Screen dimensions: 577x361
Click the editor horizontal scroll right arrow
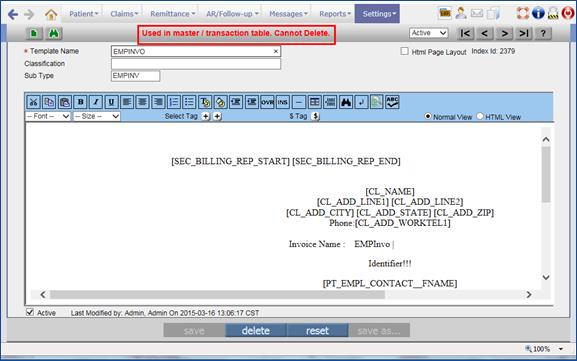pyautogui.click(x=529, y=294)
